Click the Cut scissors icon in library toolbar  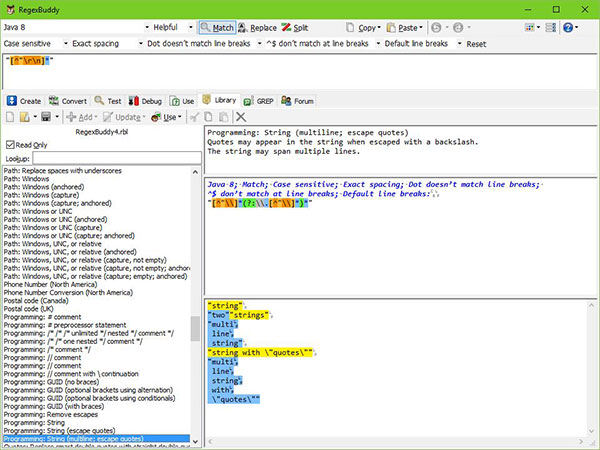pos(194,117)
